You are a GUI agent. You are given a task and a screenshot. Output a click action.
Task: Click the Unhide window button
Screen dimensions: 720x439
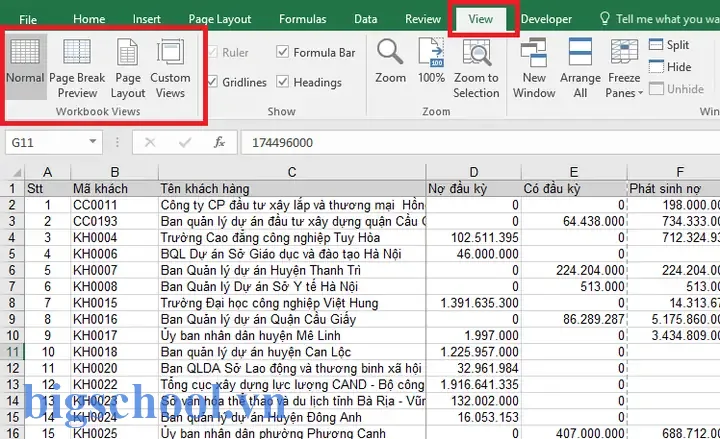pos(676,89)
